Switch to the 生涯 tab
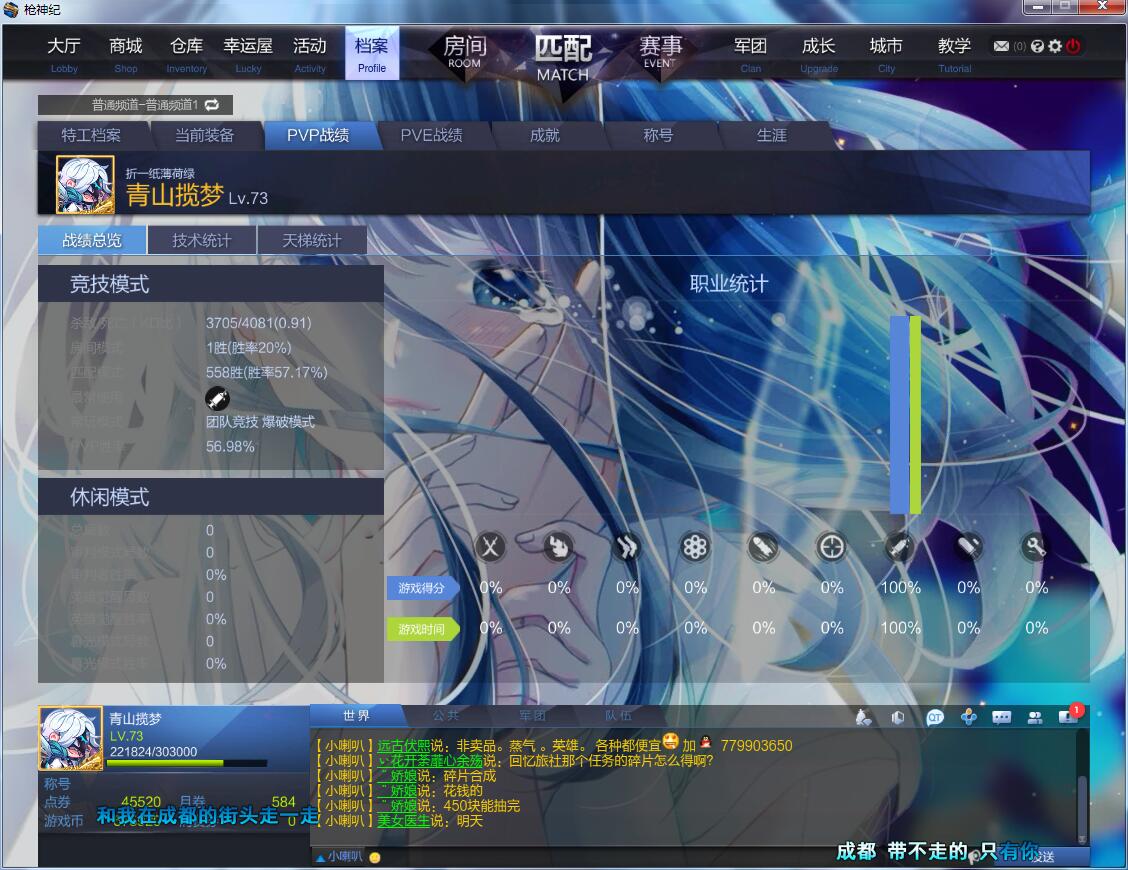 (x=772, y=135)
